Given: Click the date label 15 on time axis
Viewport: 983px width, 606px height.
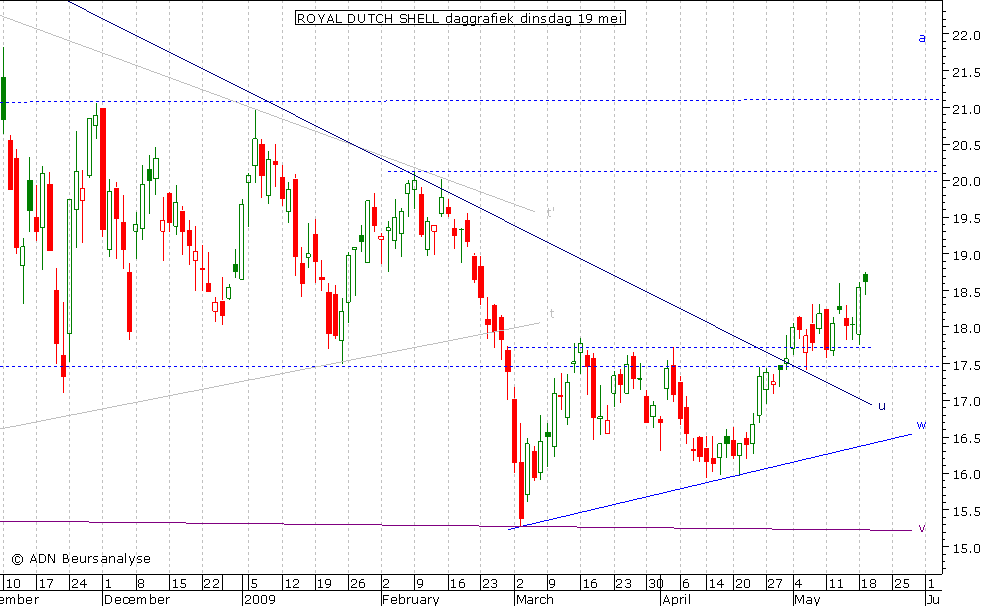Looking at the screenshot, I should click(179, 583).
